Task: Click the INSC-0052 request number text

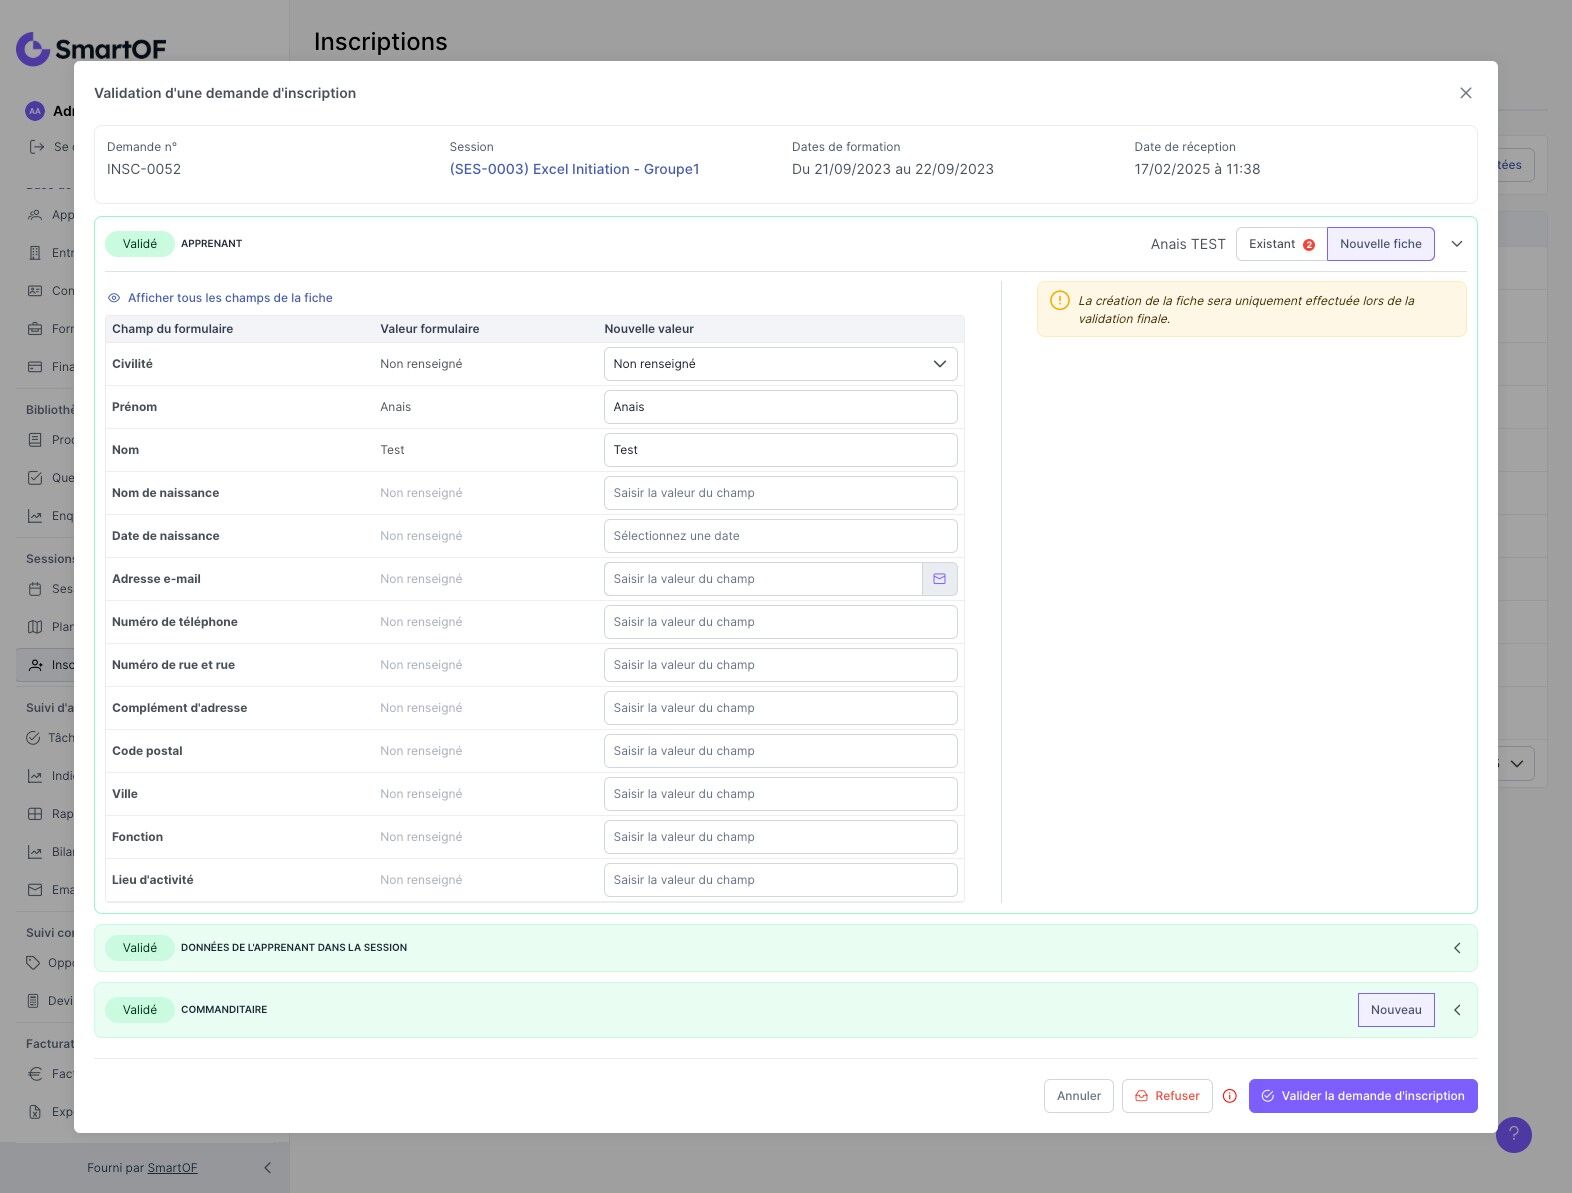Action: tap(144, 169)
